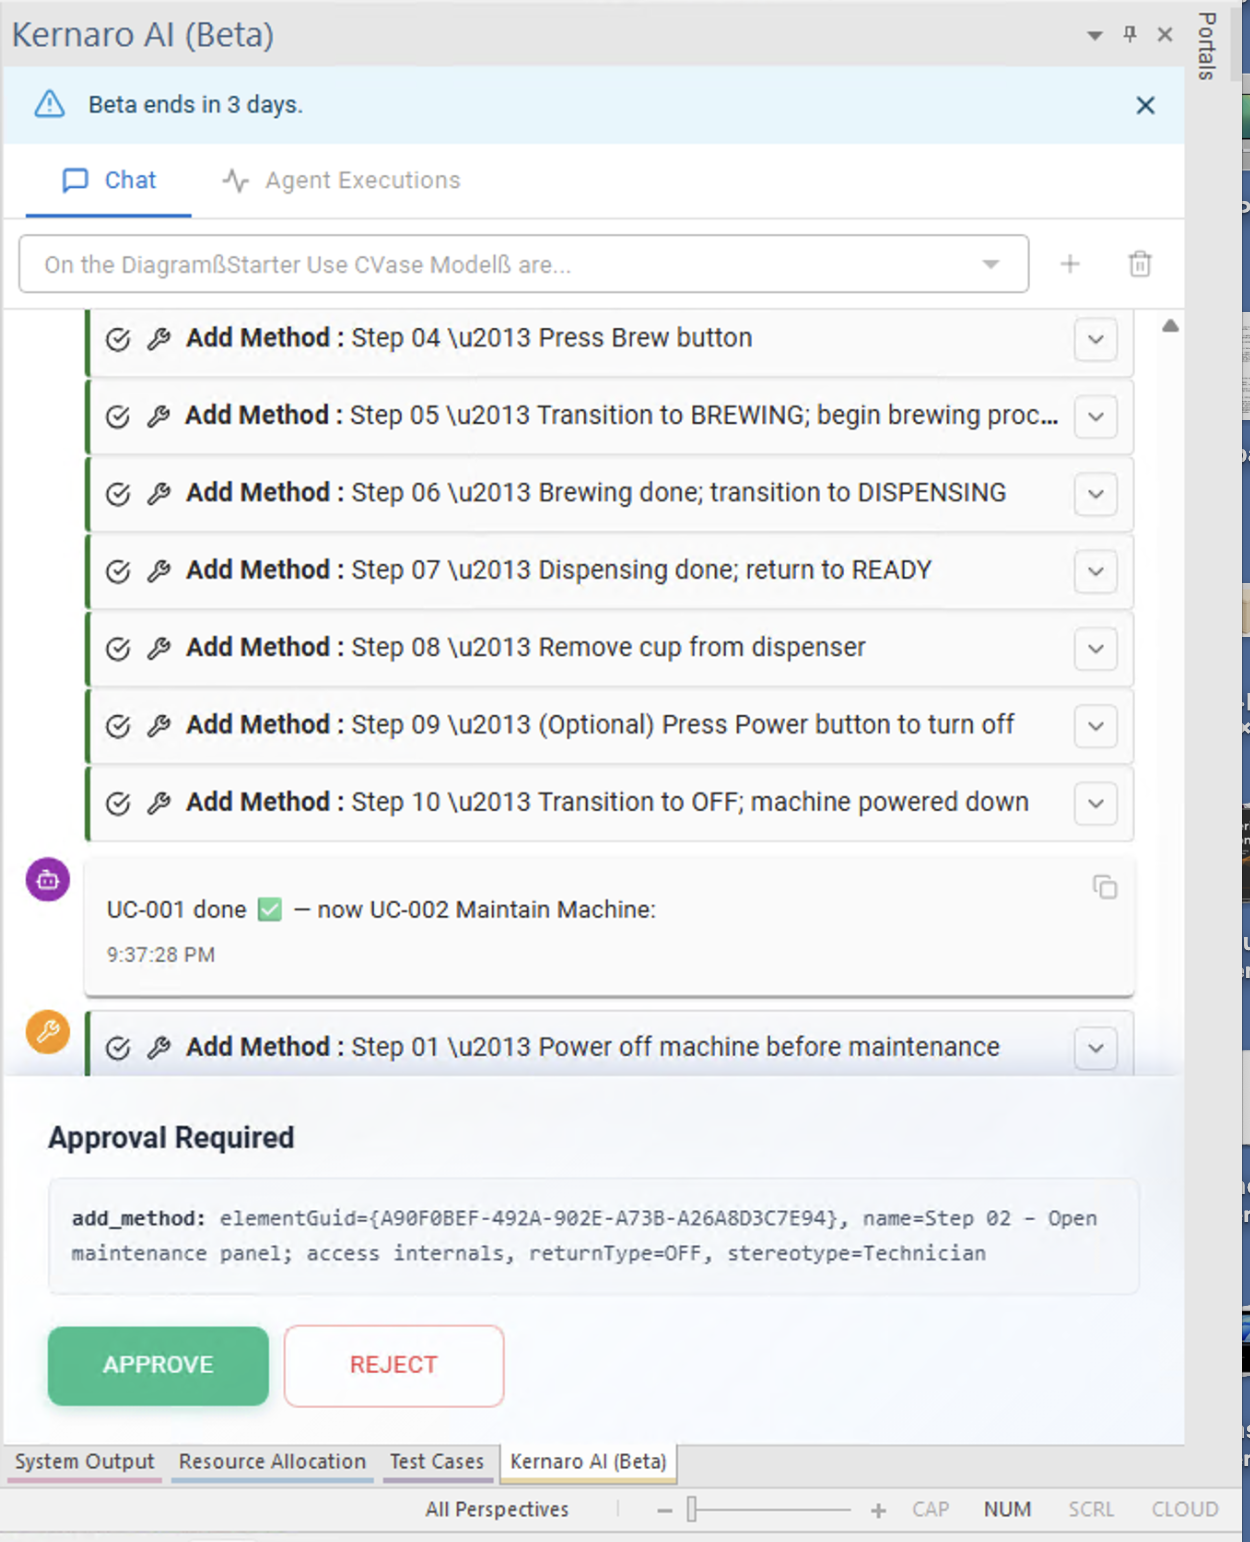Open the panel window position dropdown arrow
Screen dimensions: 1250x1542
tap(1095, 36)
